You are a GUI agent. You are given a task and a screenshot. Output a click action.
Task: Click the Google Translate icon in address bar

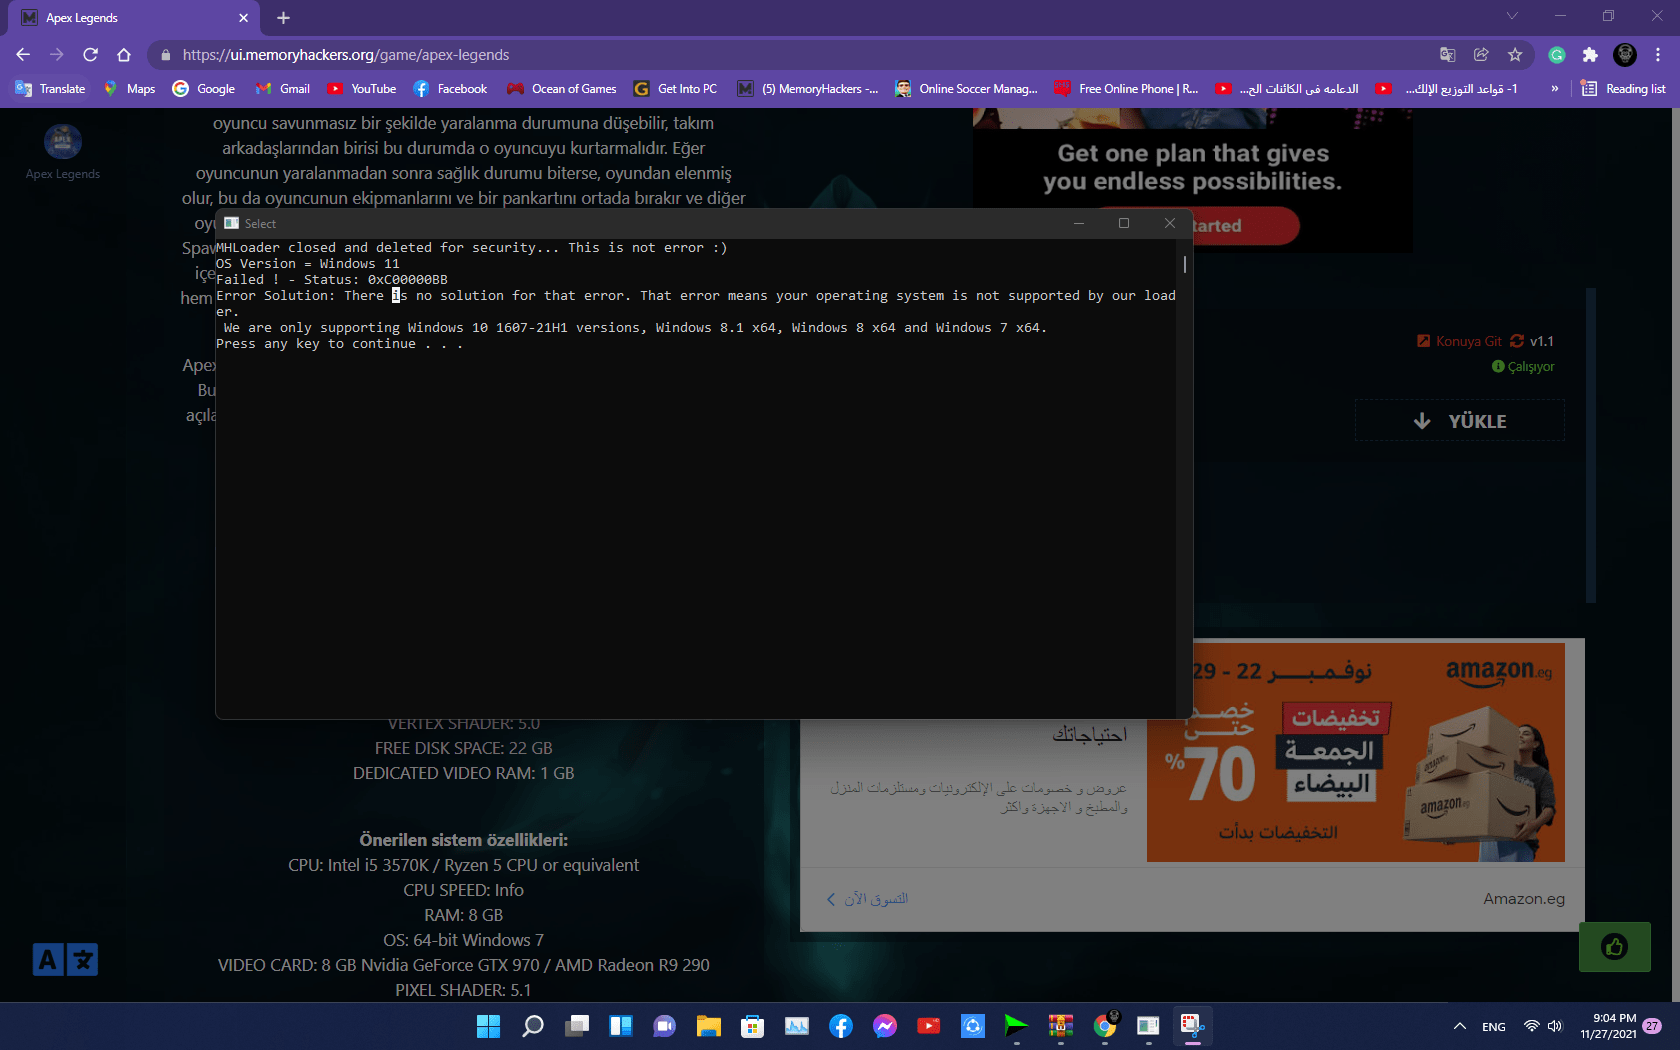[x=1447, y=55]
